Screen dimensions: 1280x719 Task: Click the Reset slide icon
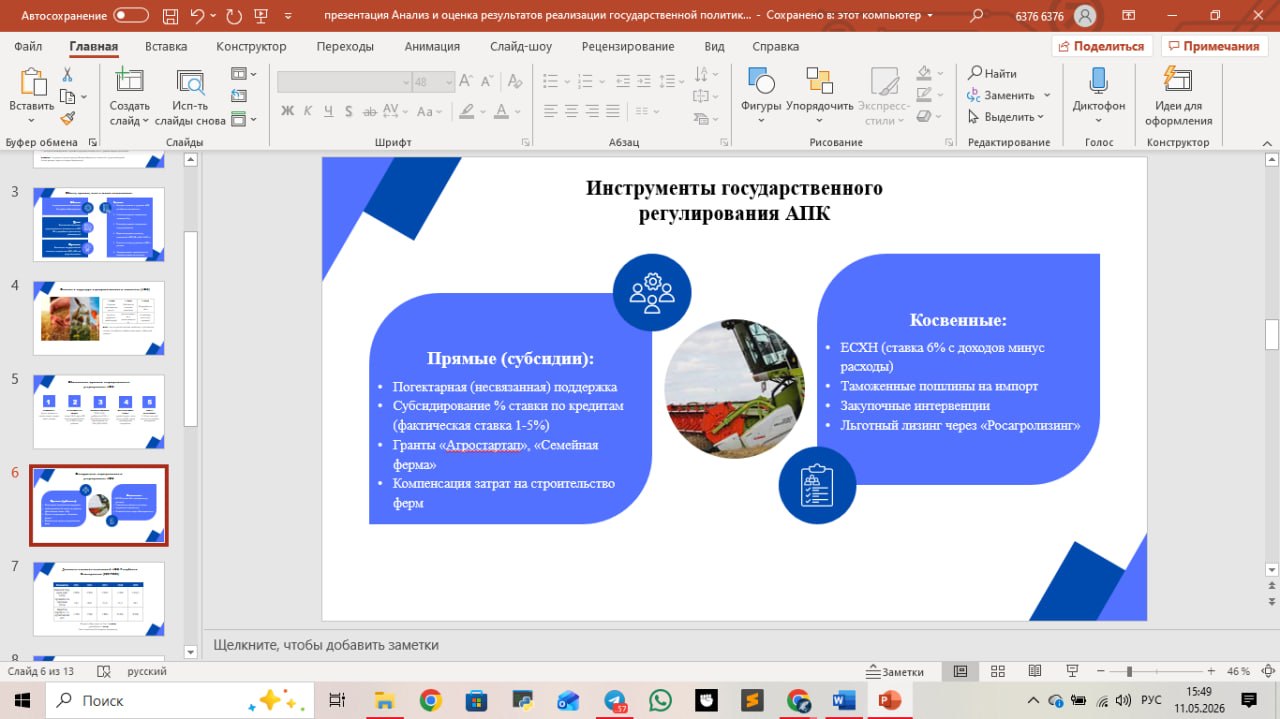tap(238, 96)
